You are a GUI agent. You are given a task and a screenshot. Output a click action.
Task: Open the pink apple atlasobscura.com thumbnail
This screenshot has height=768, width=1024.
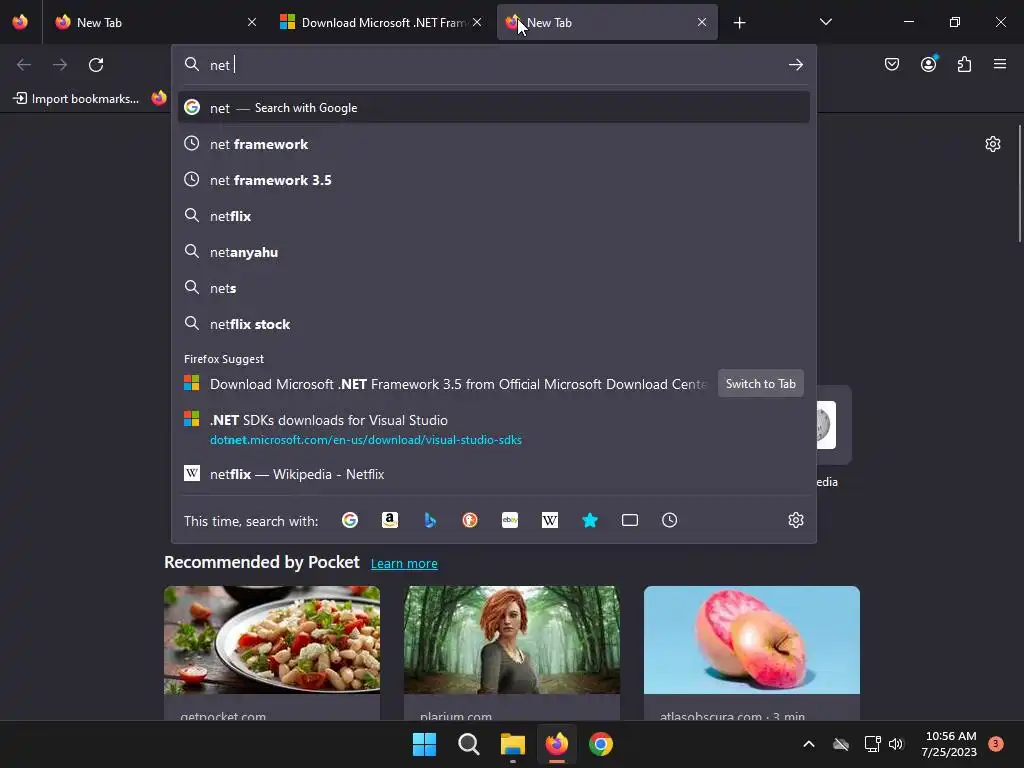click(752, 640)
